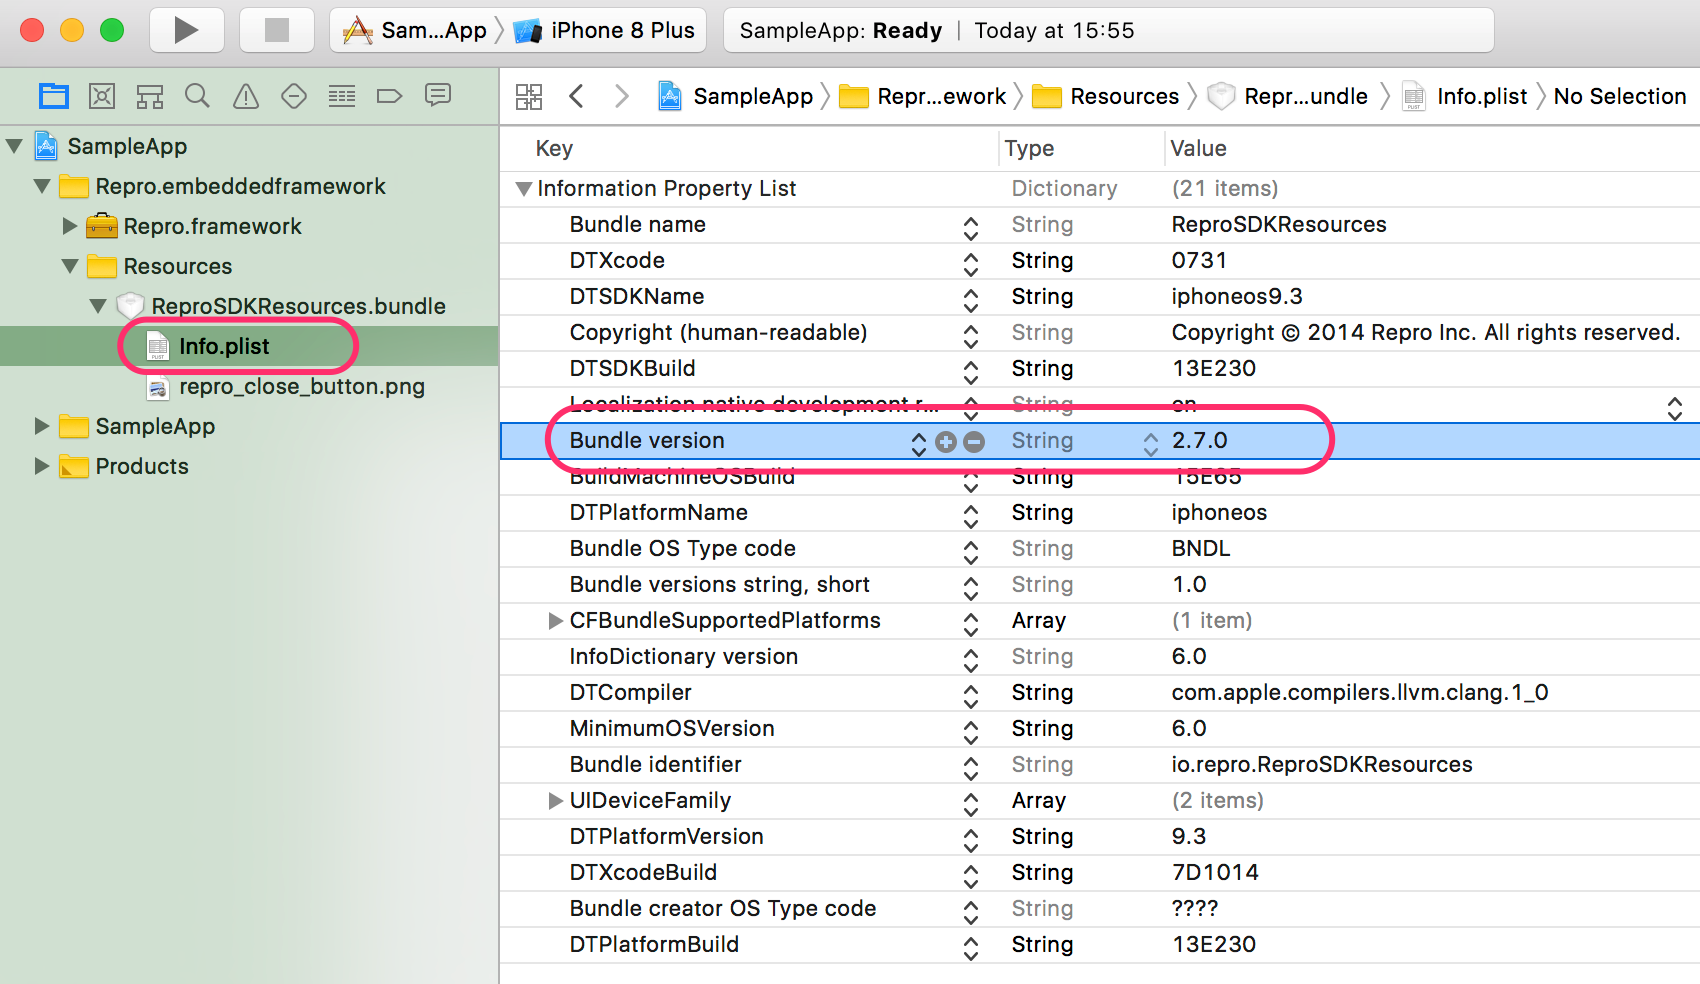Open the Project navigator folder icon
This screenshot has width=1700, height=984.
[x=54, y=96]
